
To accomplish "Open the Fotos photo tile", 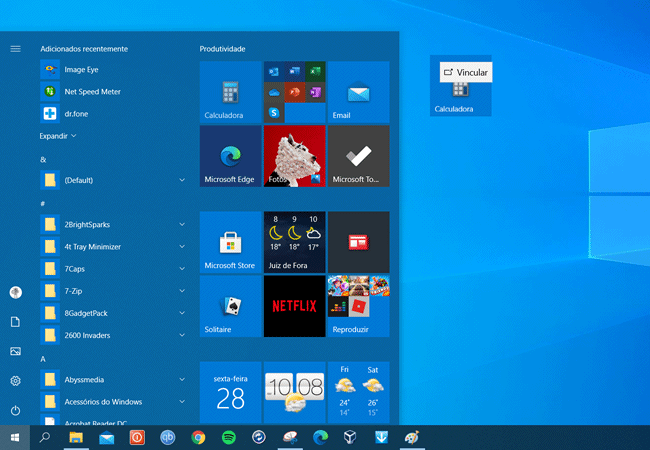I will pos(294,156).
